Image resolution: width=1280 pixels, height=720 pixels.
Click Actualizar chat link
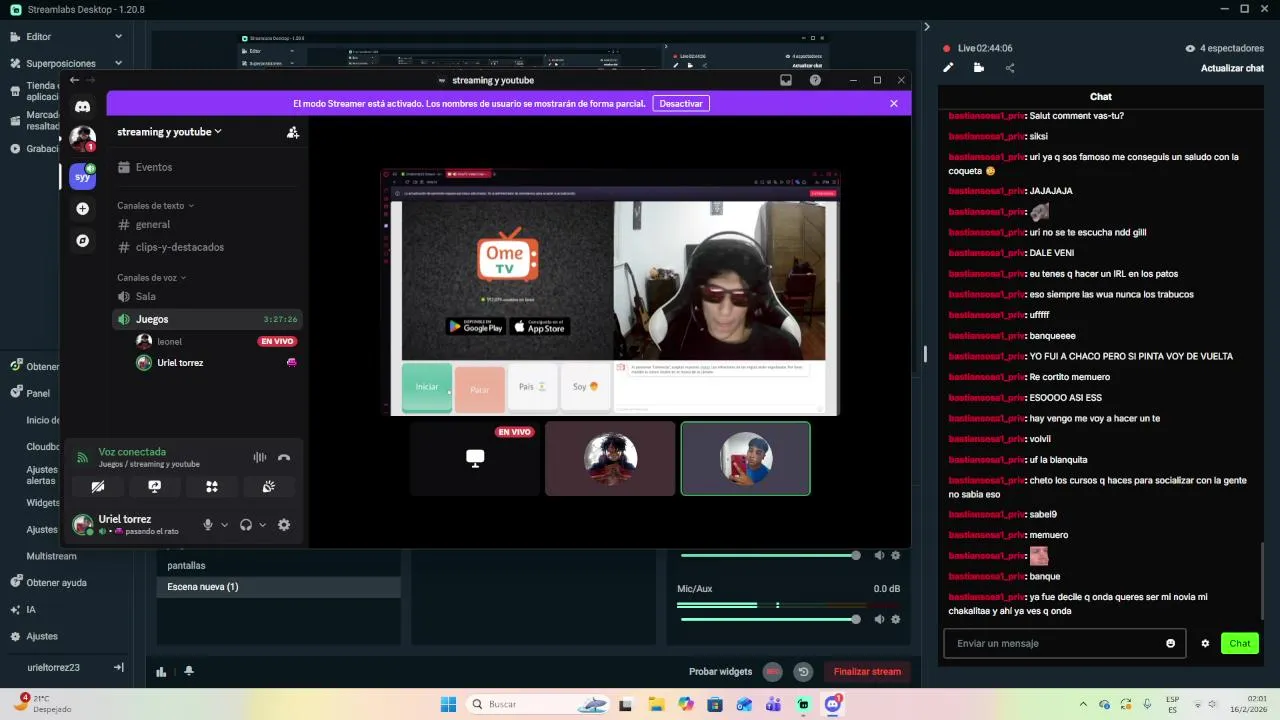tap(1232, 68)
